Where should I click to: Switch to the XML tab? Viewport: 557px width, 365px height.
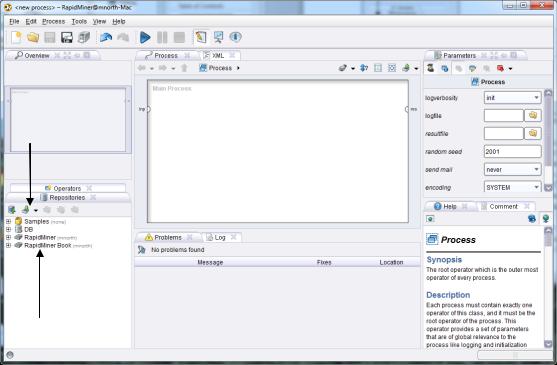pos(218,56)
